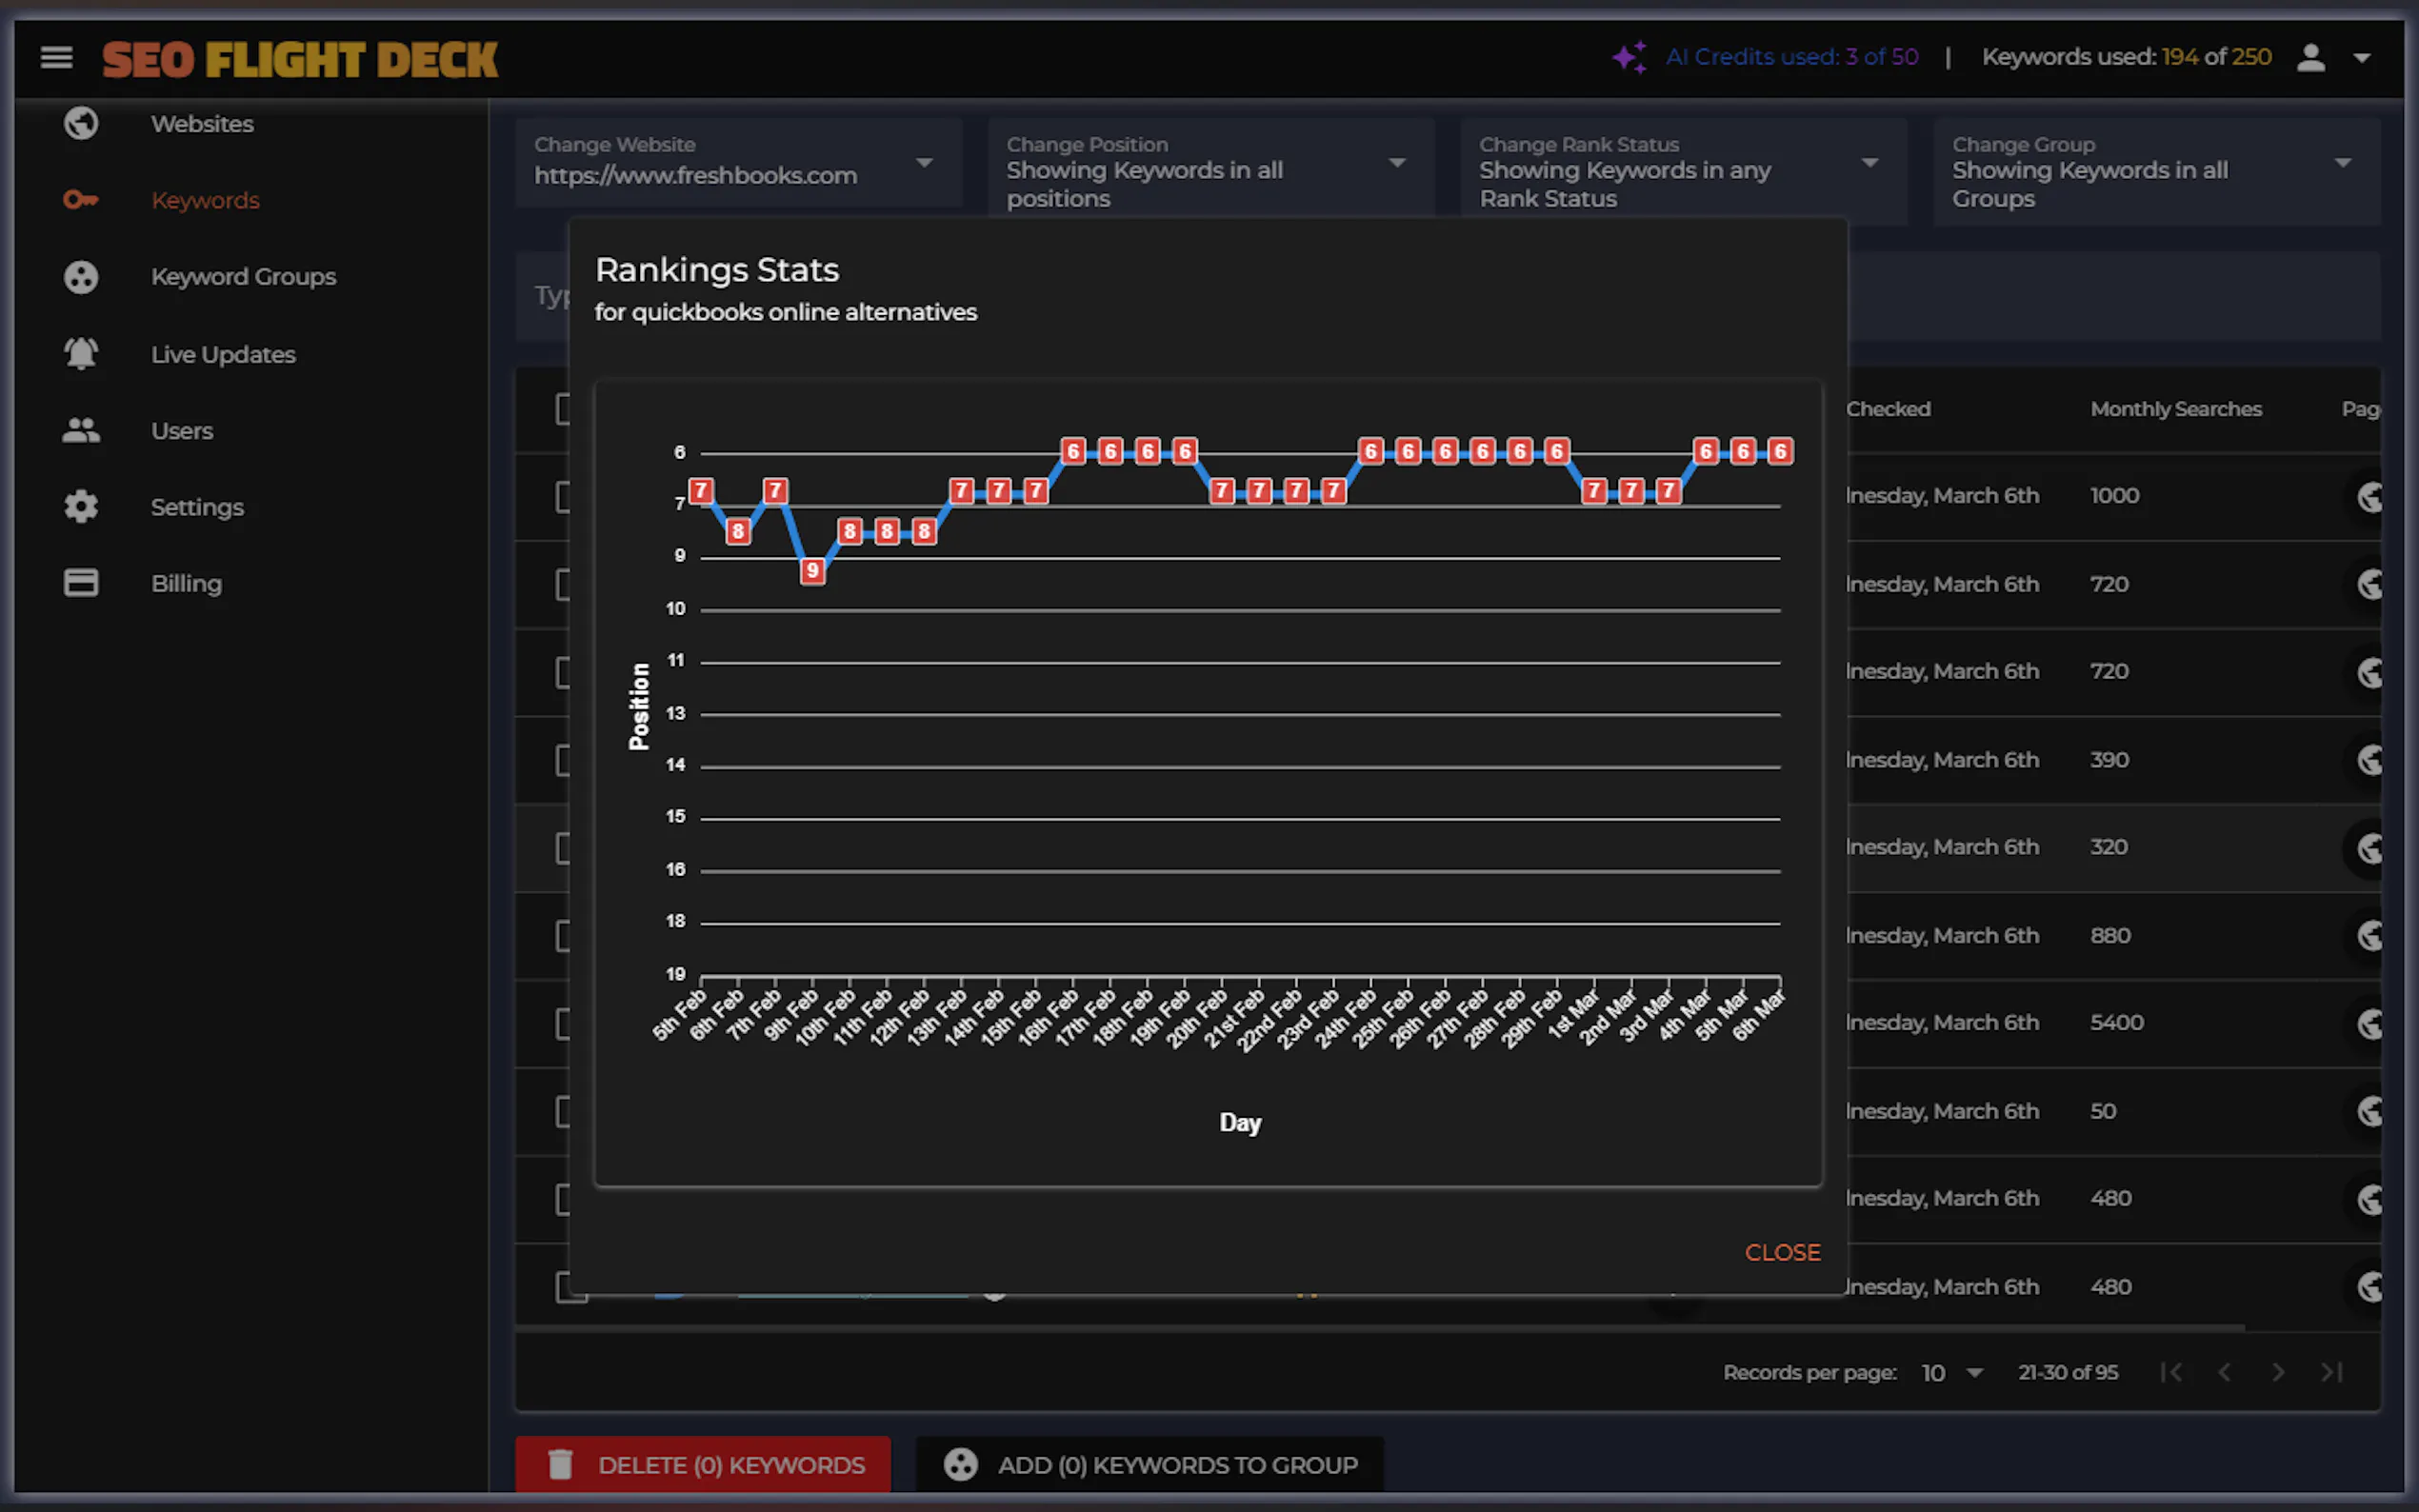Check the first keyword row checkbox
Viewport: 2419px width, 1512px height.
click(563, 497)
